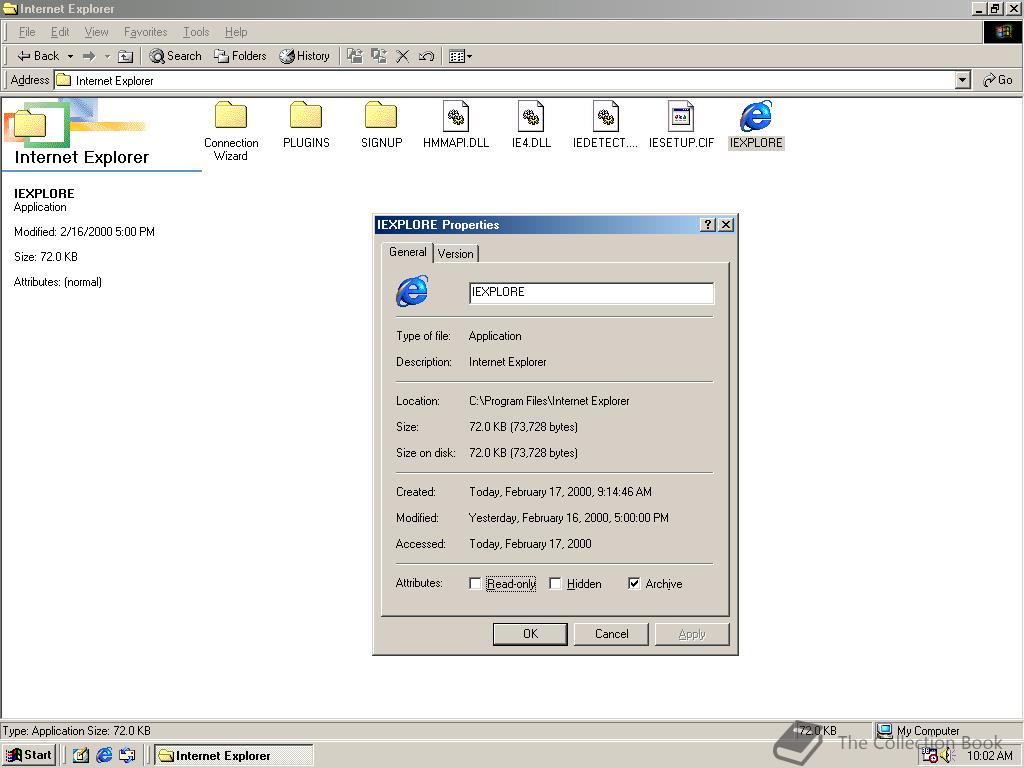Launch Internet Explorer from quick launch
The width and height of the screenshot is (1024, 768).
(104, 756)
